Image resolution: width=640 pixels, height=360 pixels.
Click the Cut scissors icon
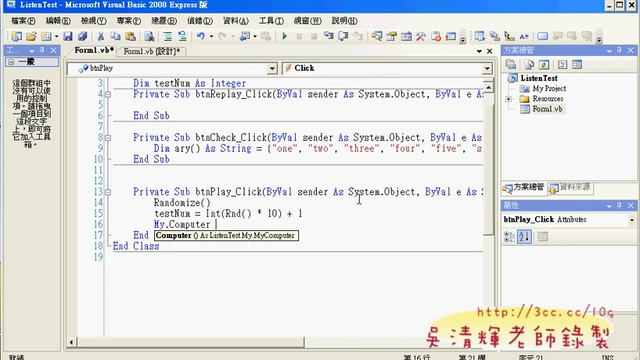(100, 36)
